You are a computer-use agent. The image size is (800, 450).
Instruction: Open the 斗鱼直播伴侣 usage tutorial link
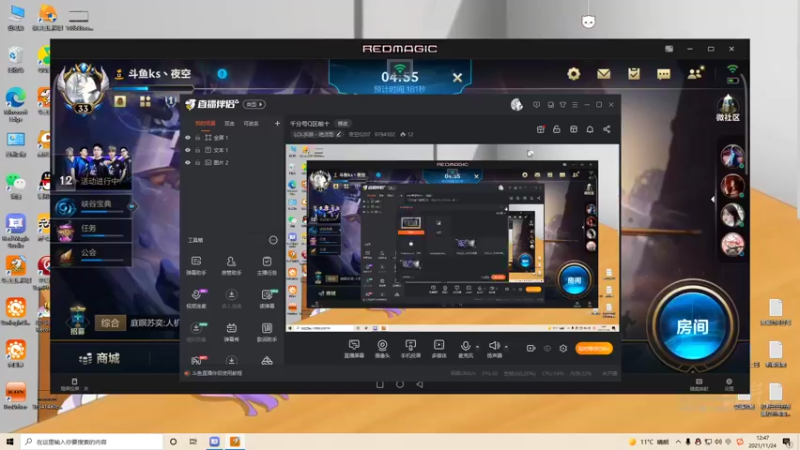point(217,373)
